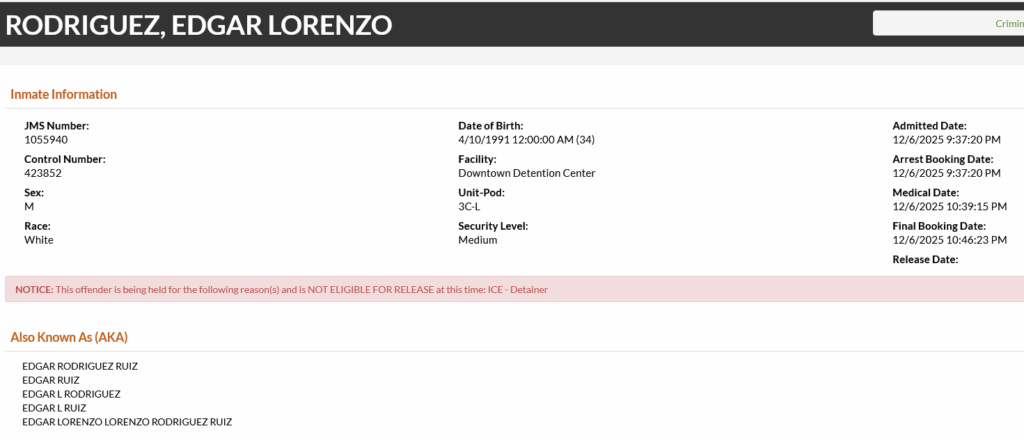This screenshot has width=1024, height=440.
Task: Click the Final Booking Date value
Action: tap(949, 240)
